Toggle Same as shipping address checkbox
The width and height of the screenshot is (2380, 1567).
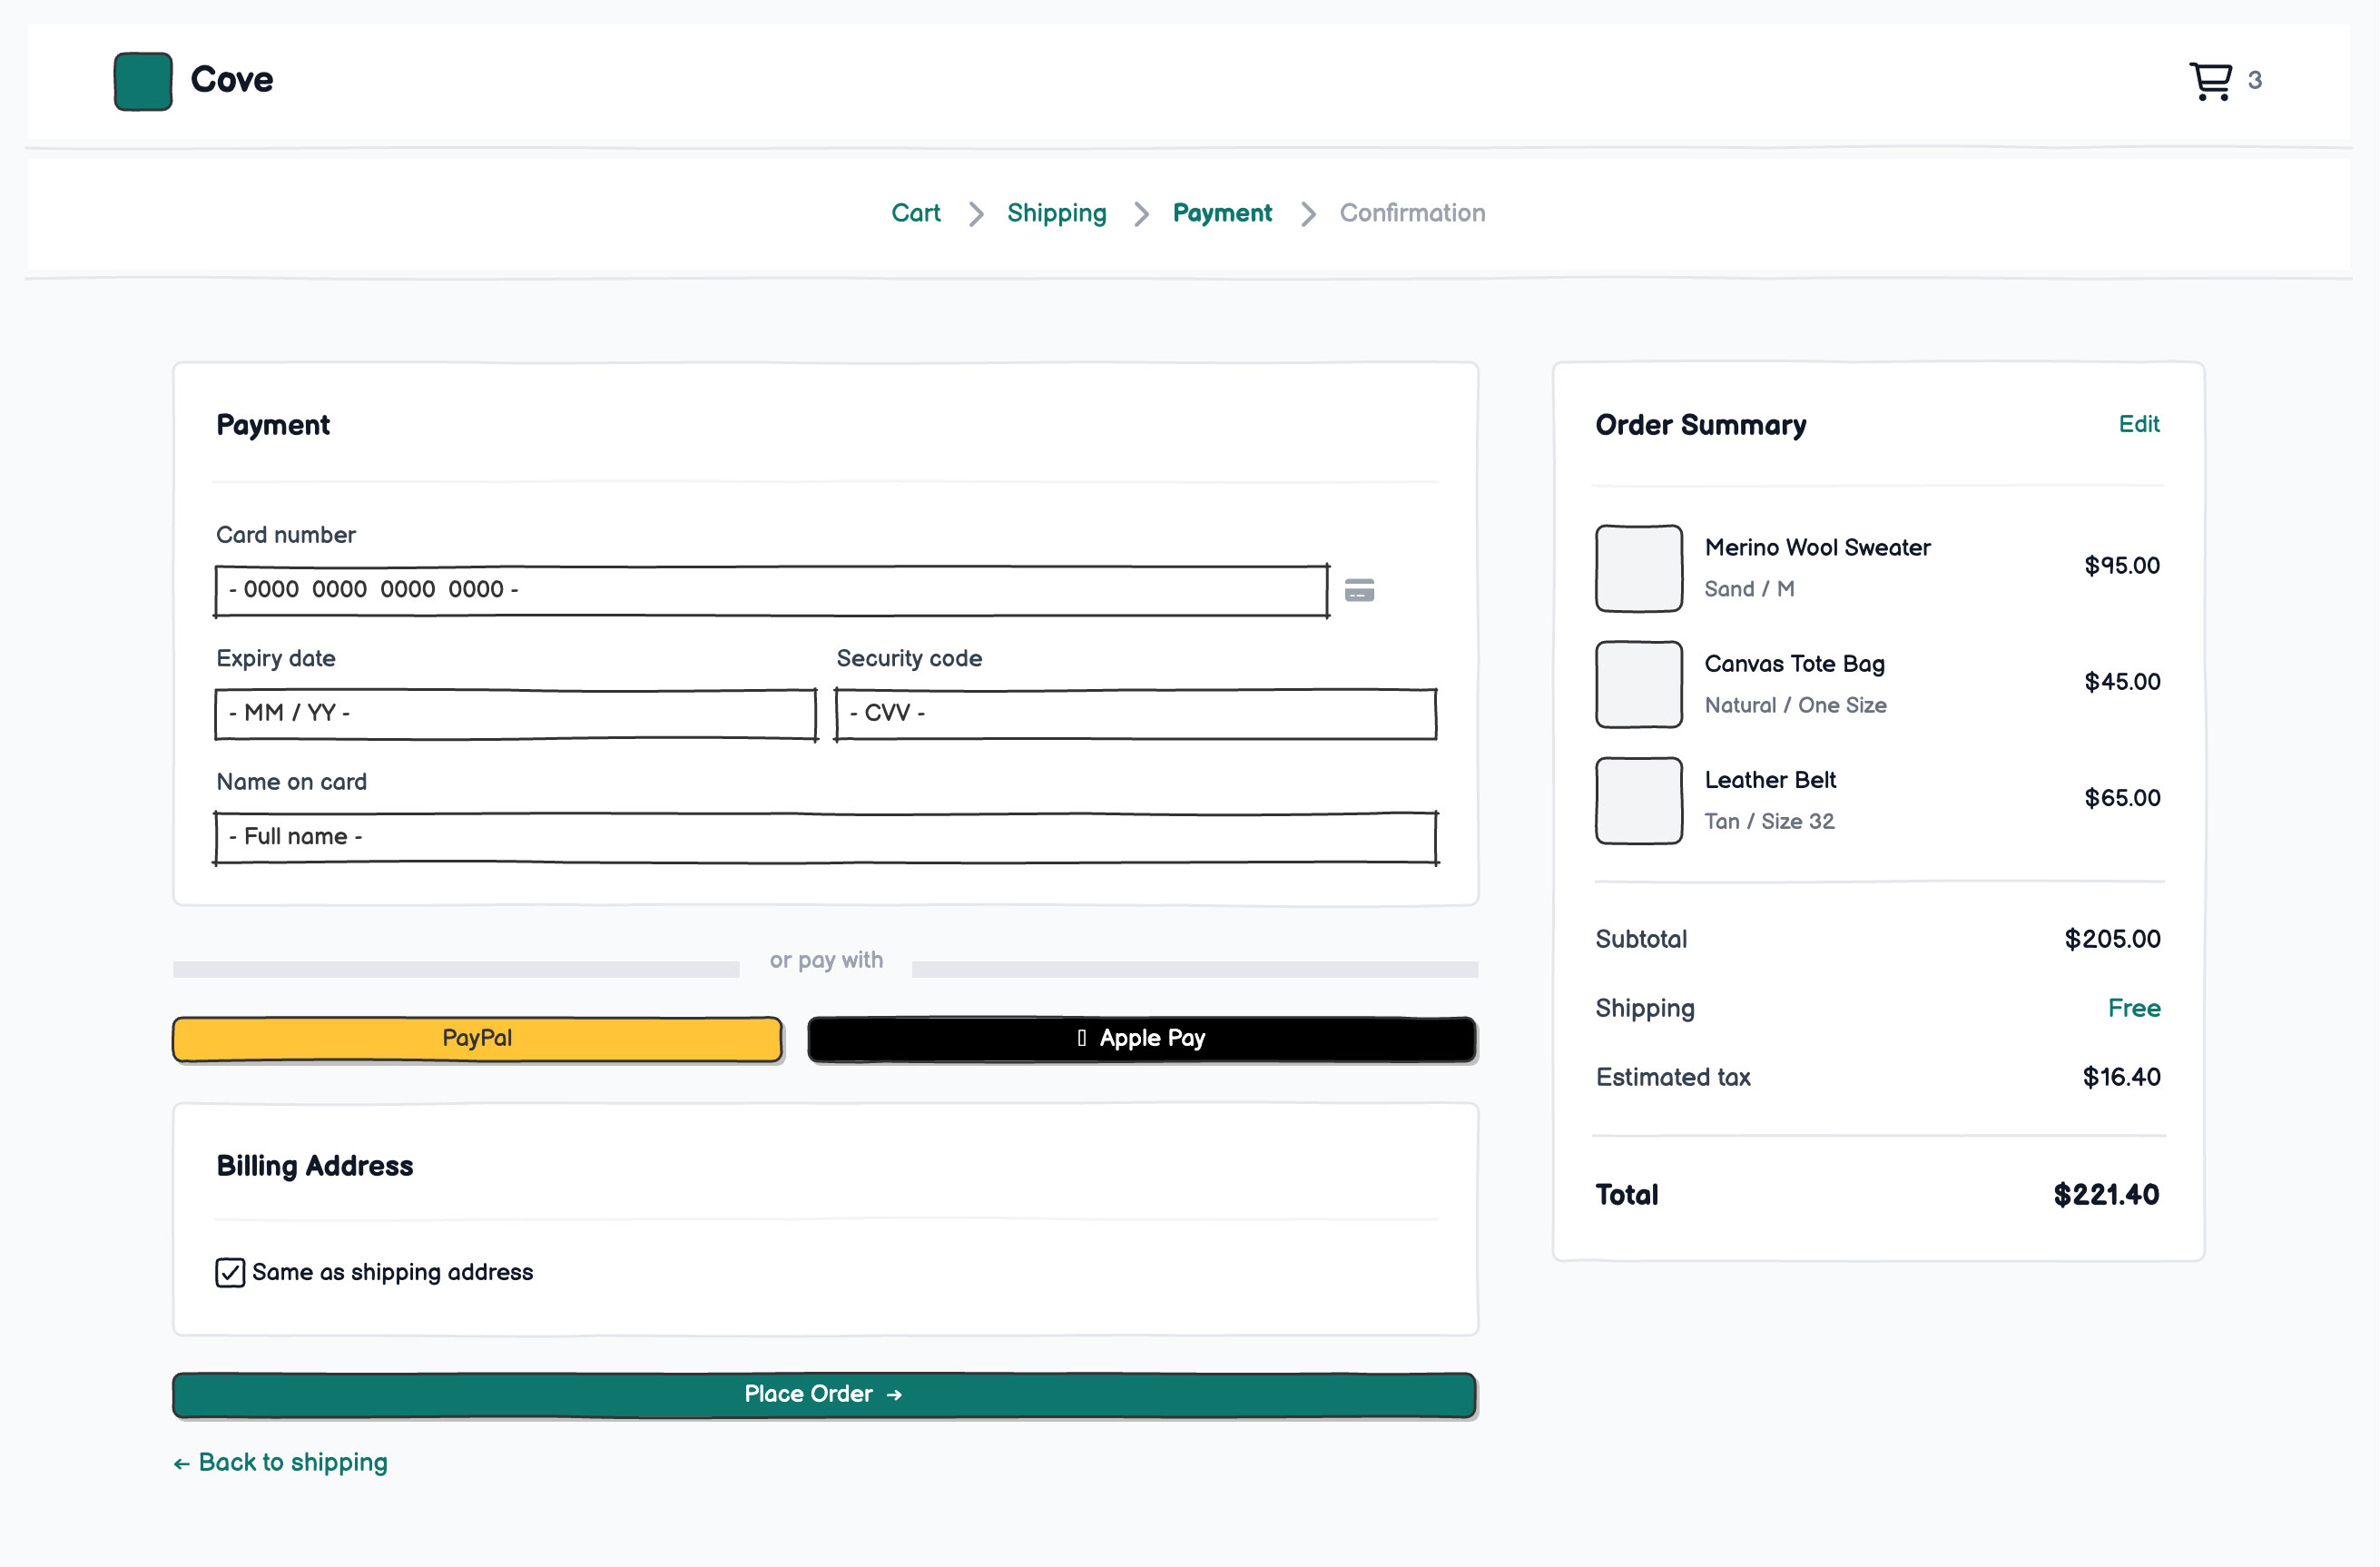(230, 1272)
